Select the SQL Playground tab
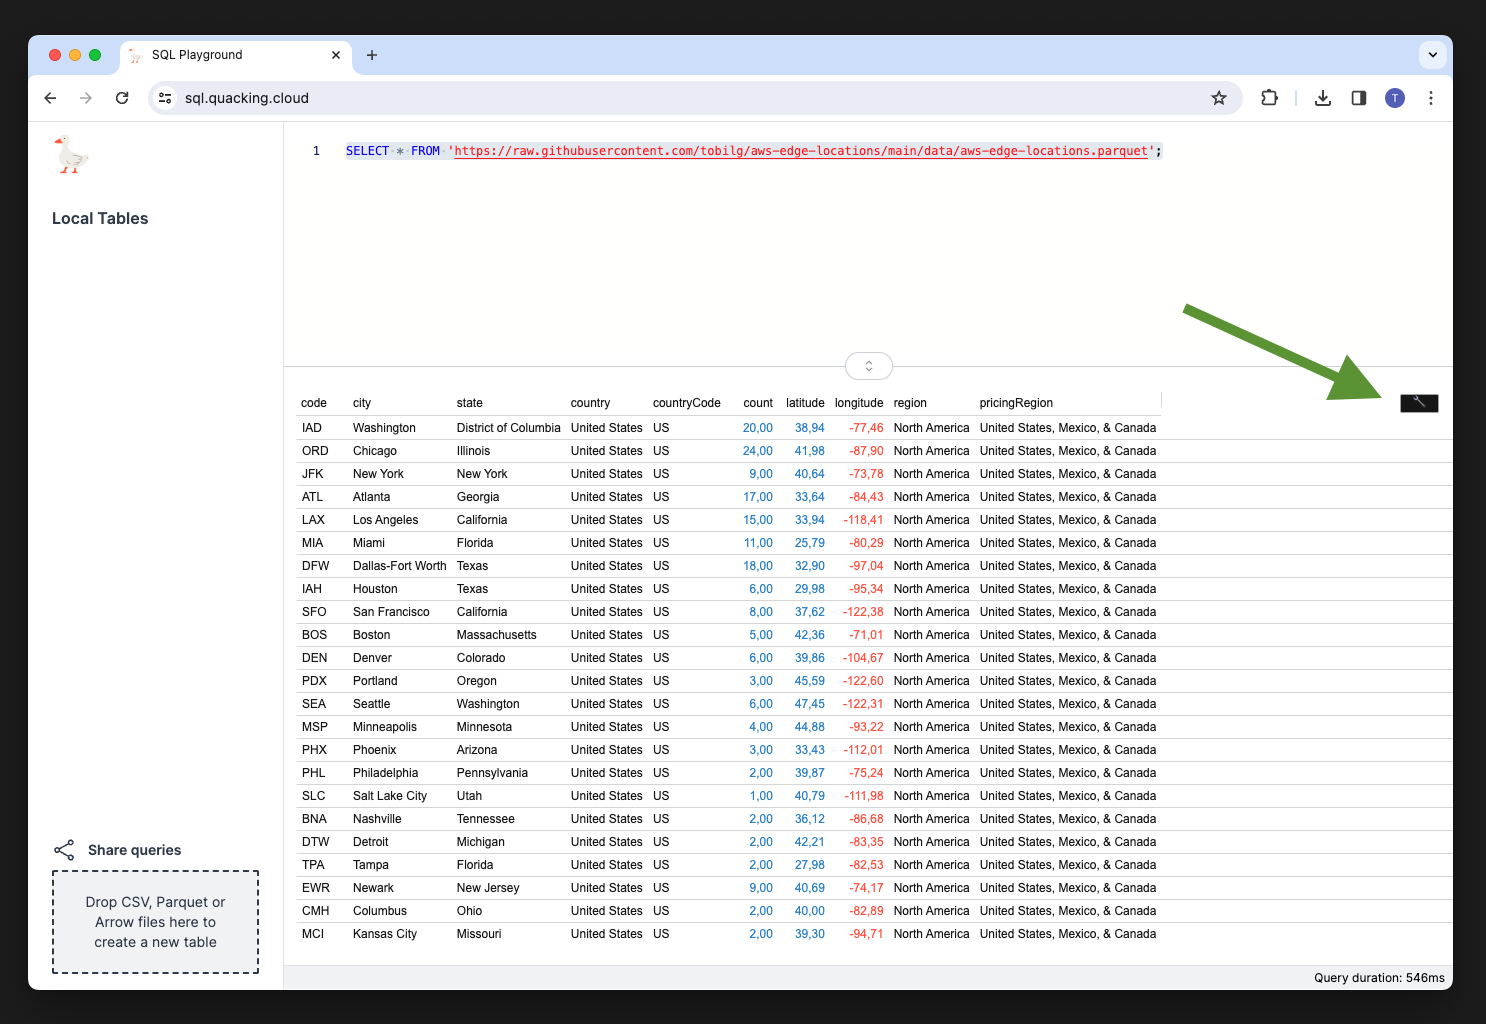The image size is (1486, 1024). click(x=197, y=55)
